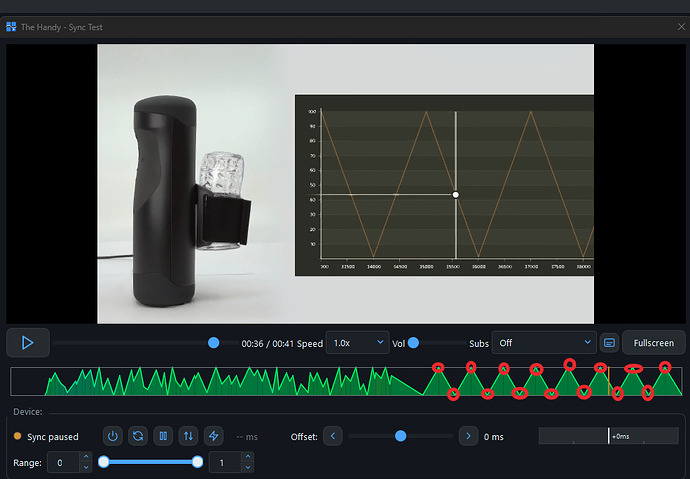690x479 pixels.
Task: Click the resync refresh icon
Action: [x=138, y=436]
